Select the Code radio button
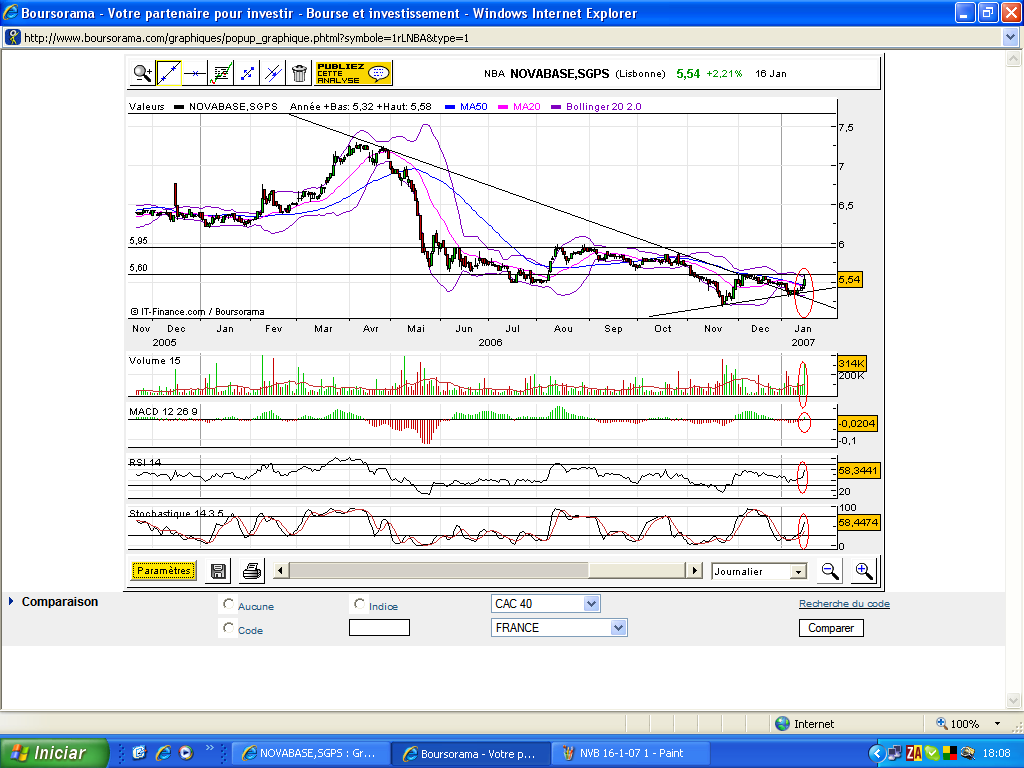The width and height of the screenshot is (1024, 768). click(228, 628)
